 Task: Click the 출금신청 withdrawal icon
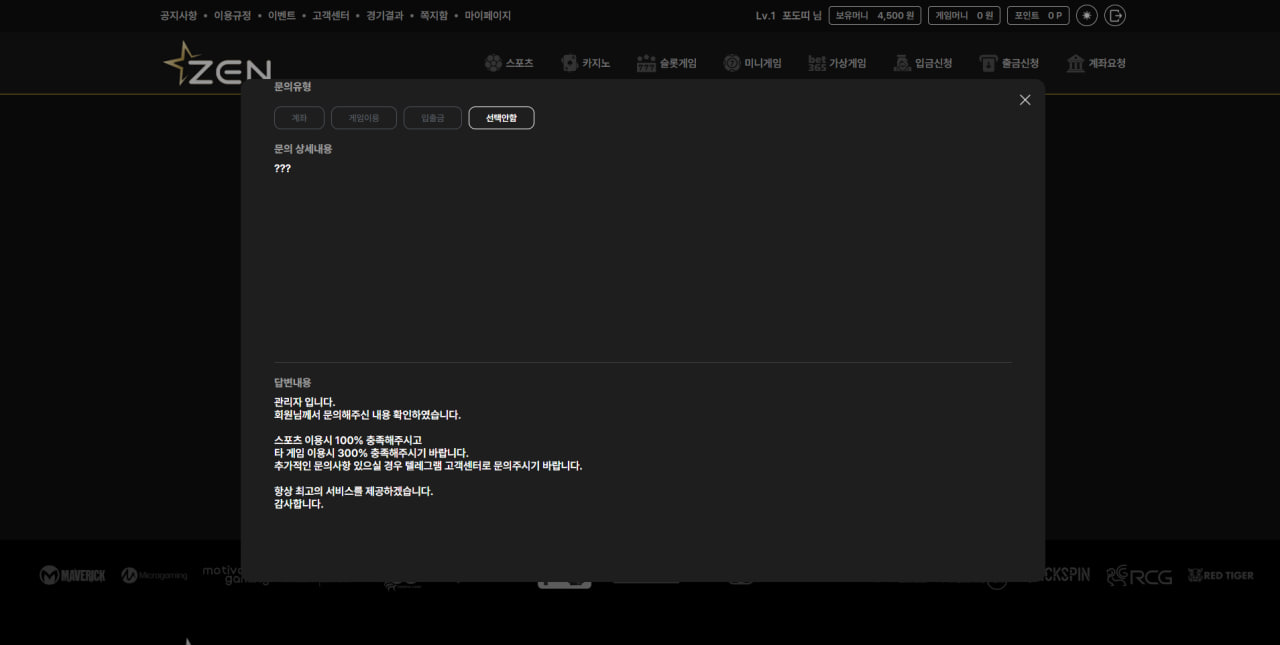(988, 63)
